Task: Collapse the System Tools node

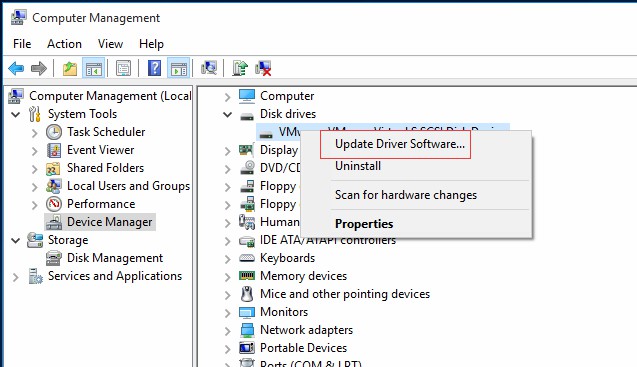Action: pyautogui.click(x=16, y=115)
